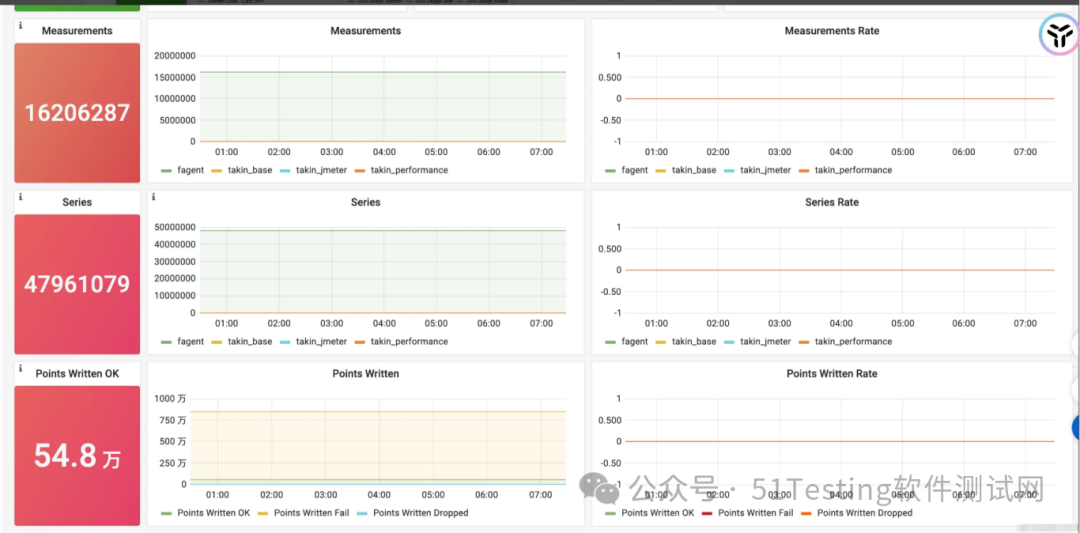Open the Points Written Rate title menu

point(832,374)
